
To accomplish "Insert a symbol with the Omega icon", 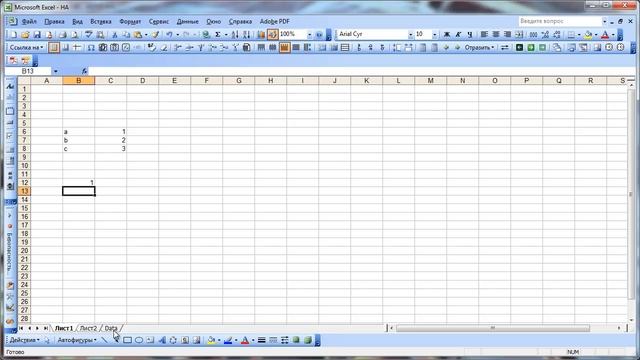I will pyautogui.click(x=91, y=48).
